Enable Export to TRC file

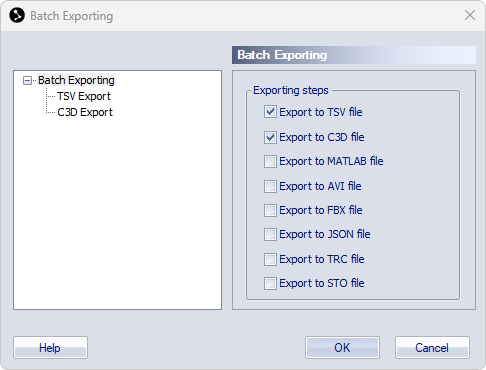(x=270, y=259)
